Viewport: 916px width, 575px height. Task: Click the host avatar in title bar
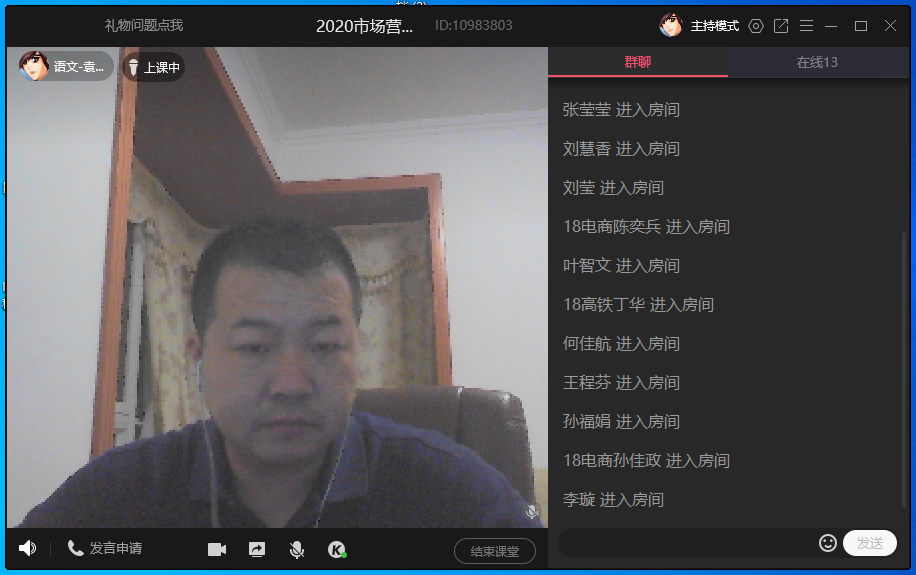(670, 26)
